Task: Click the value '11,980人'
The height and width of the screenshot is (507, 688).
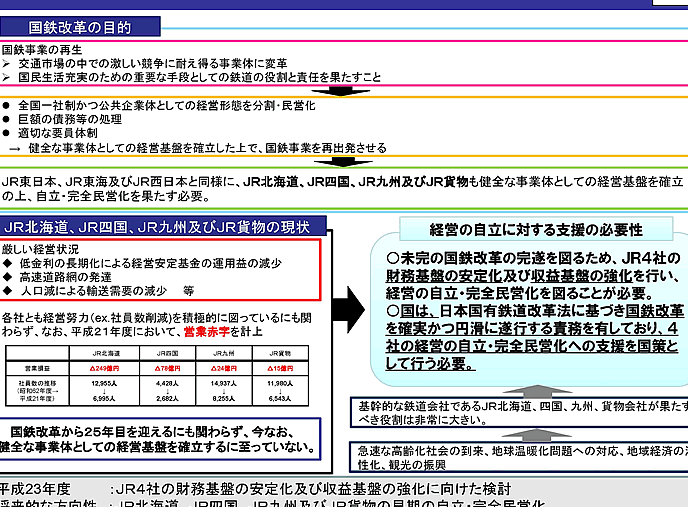Action: [x=280, y=383]
